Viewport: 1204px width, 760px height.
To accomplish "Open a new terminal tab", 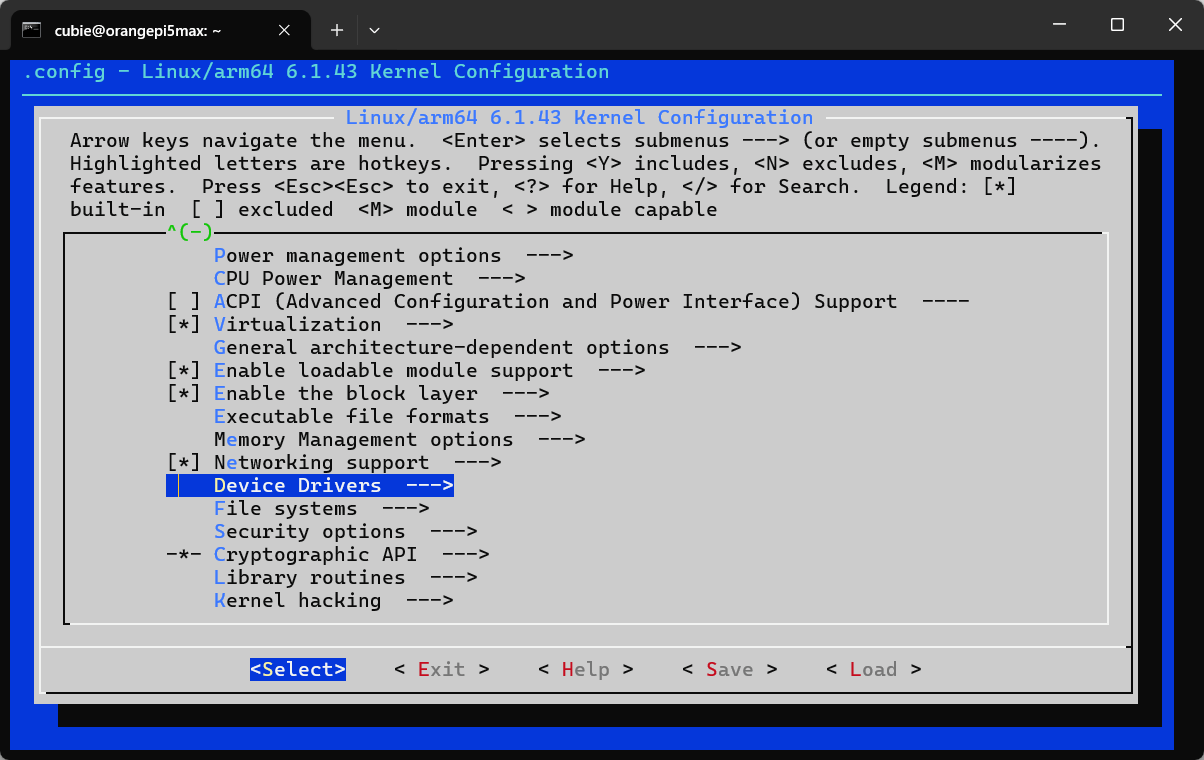I will (337, 30).
